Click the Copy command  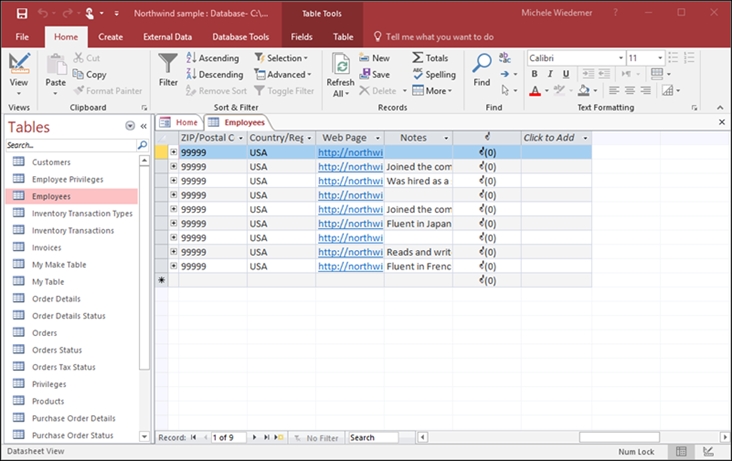[x=90, y=74]
